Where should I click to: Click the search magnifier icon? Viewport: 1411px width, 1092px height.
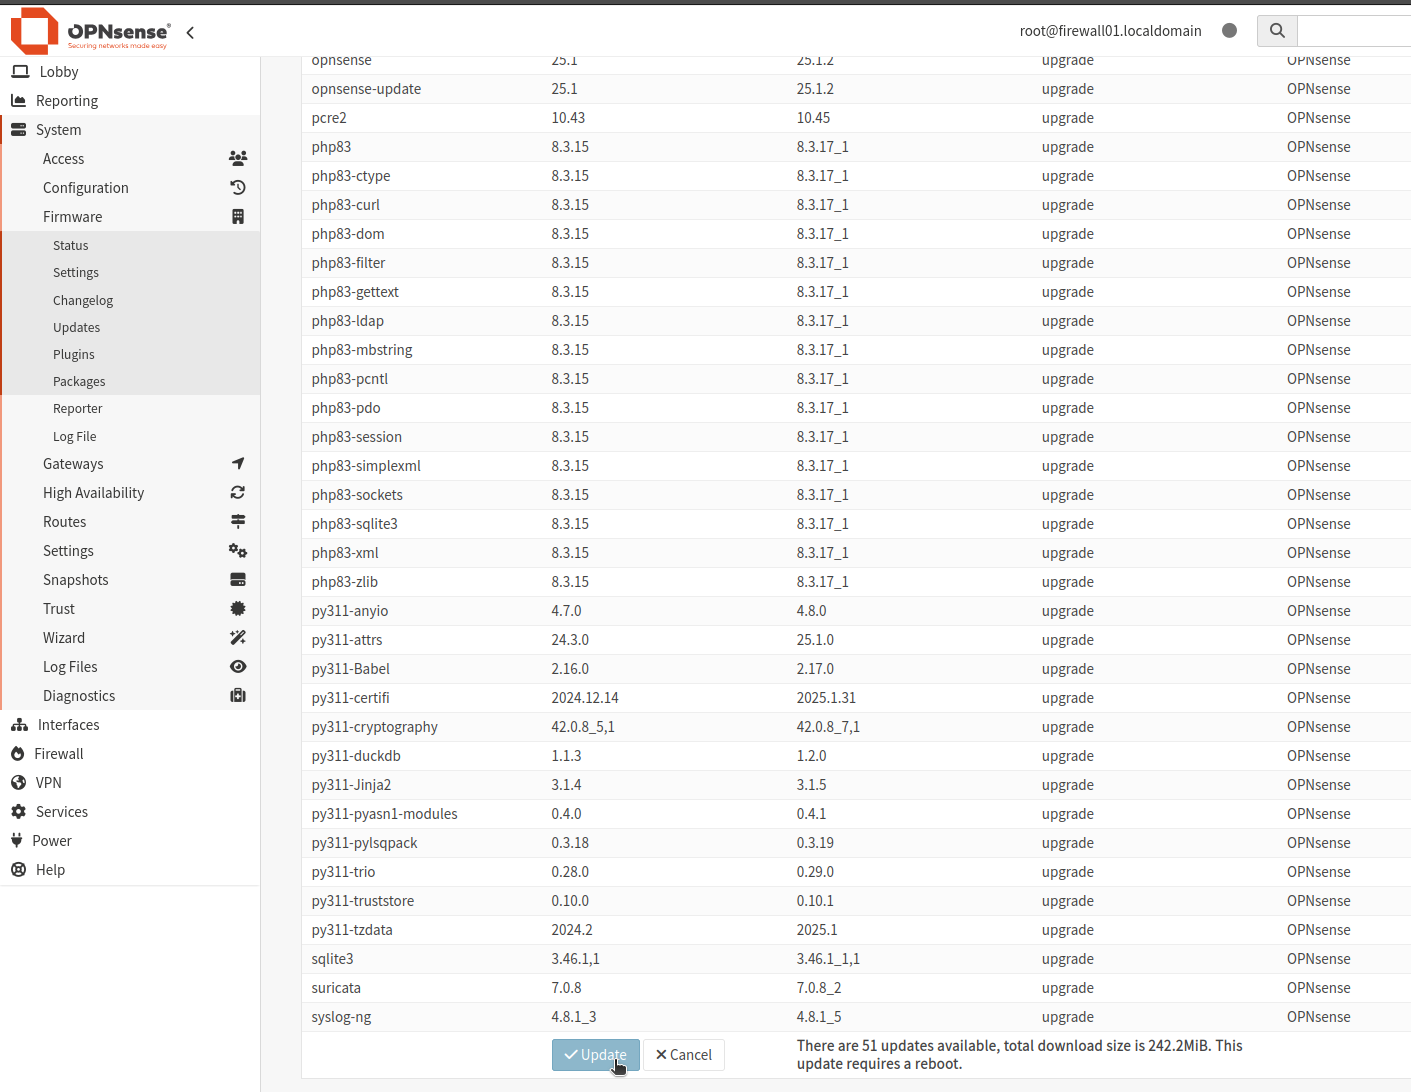coord(1277,31)
